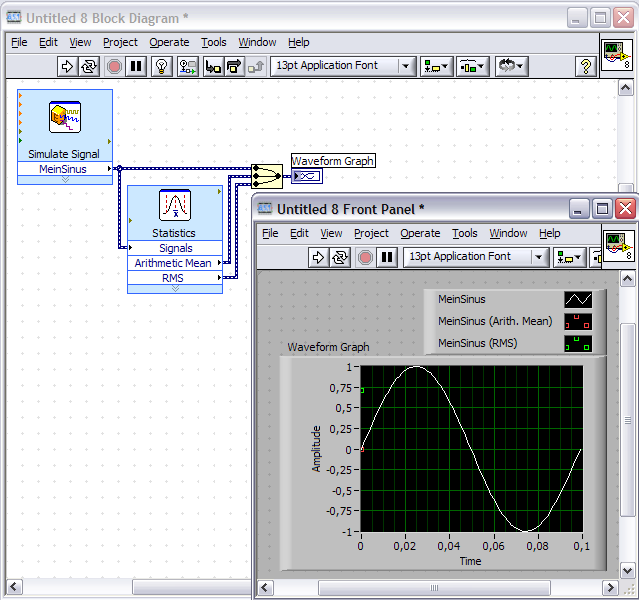Viewport: 639px width, 600px height.
Task: Click Run Continuously in Block Diagram toolbar
Action: [89, 66]
